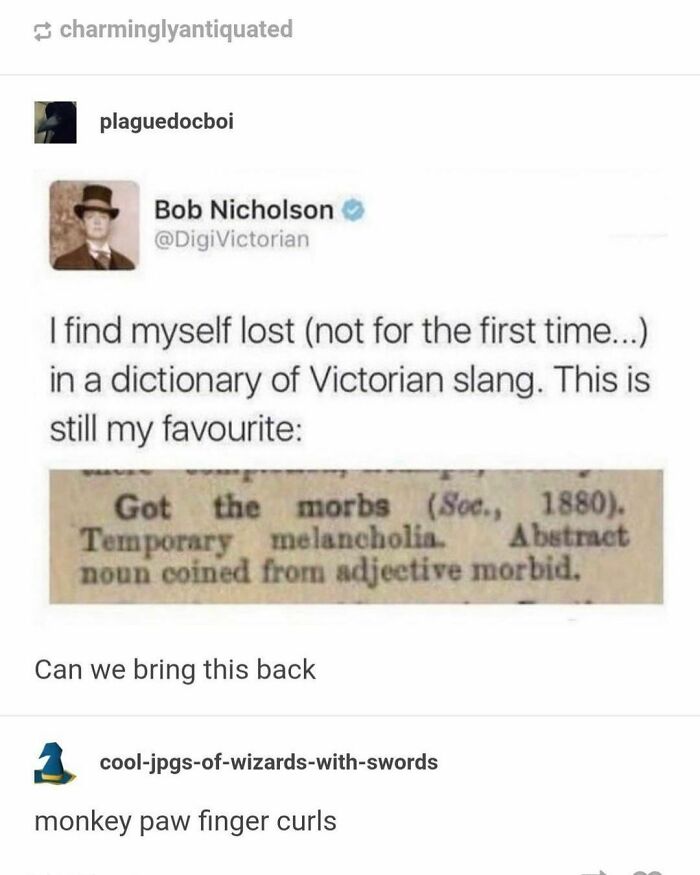Click the 'Can we bring this back' comment
Viewport: 700px width, 875px height.
pos(175,670)
